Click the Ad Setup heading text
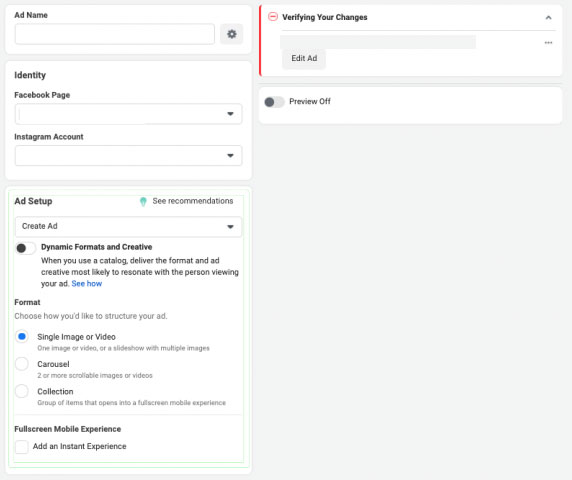This screenshot has width=572, height=480. tap(33, 201)
